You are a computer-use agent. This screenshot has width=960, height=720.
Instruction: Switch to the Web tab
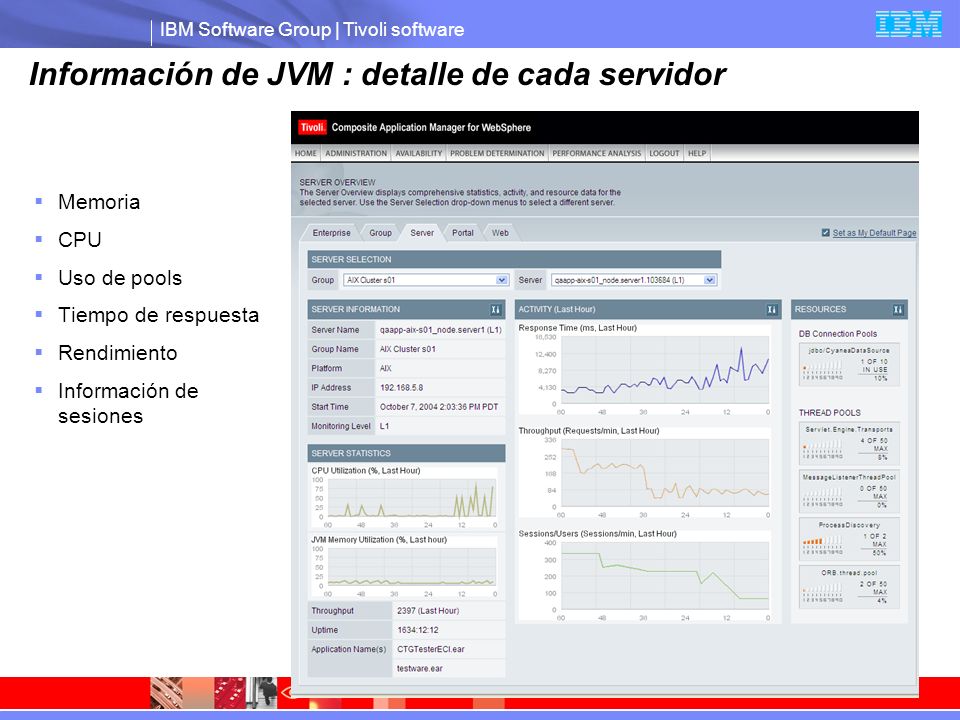point(500,233)
